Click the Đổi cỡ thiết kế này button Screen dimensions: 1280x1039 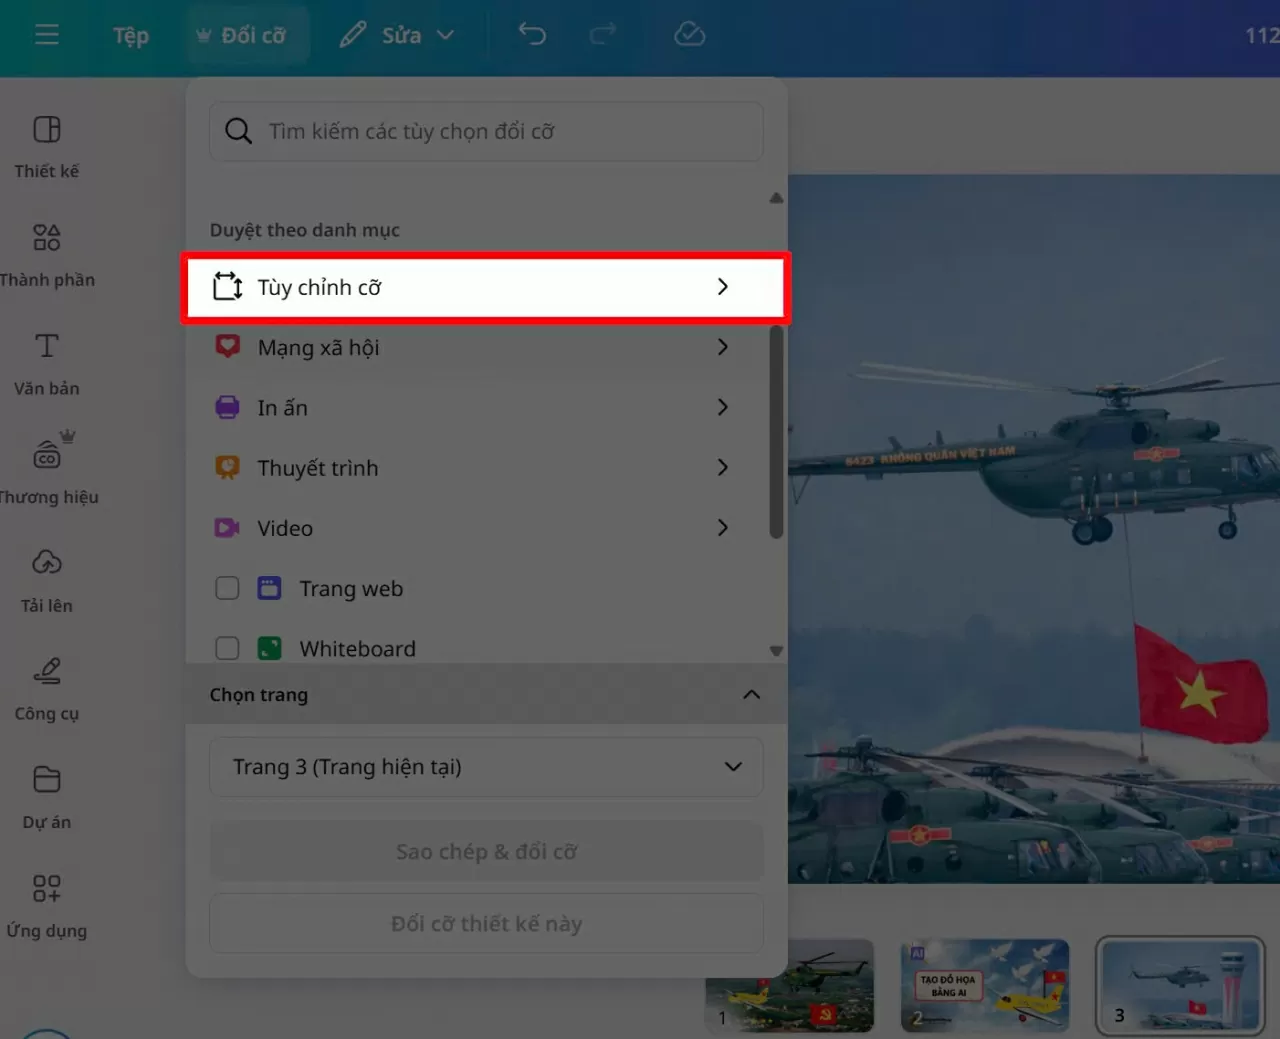click(486, 923)
